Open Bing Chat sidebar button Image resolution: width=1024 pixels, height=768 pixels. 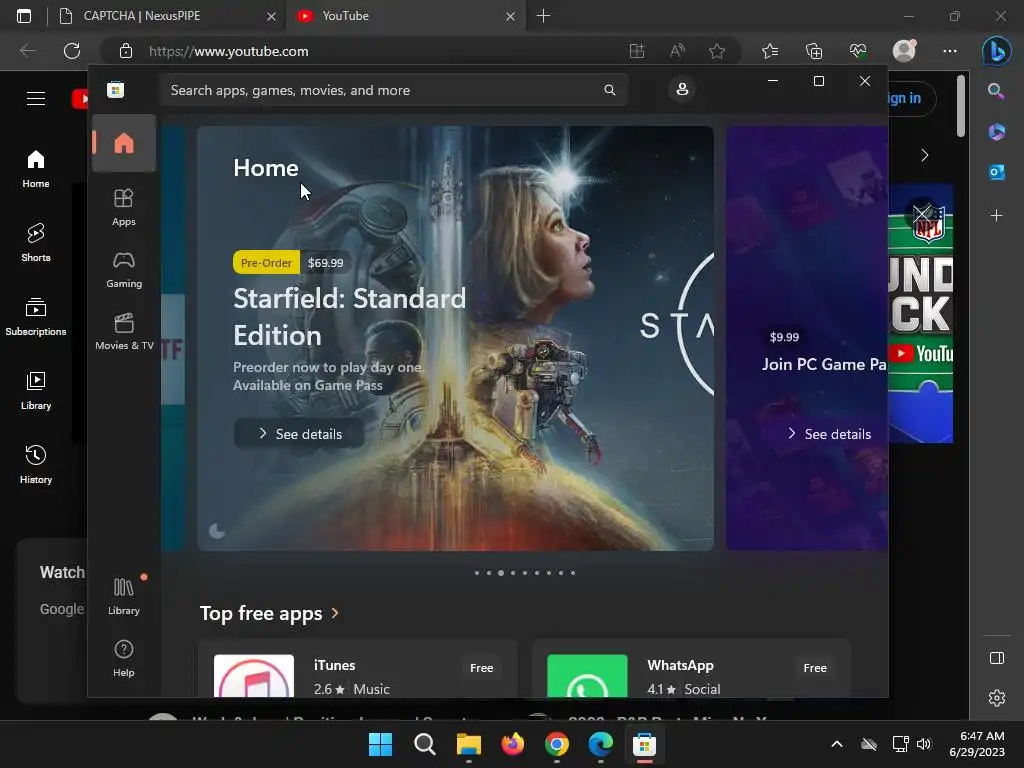pos(997,51)
